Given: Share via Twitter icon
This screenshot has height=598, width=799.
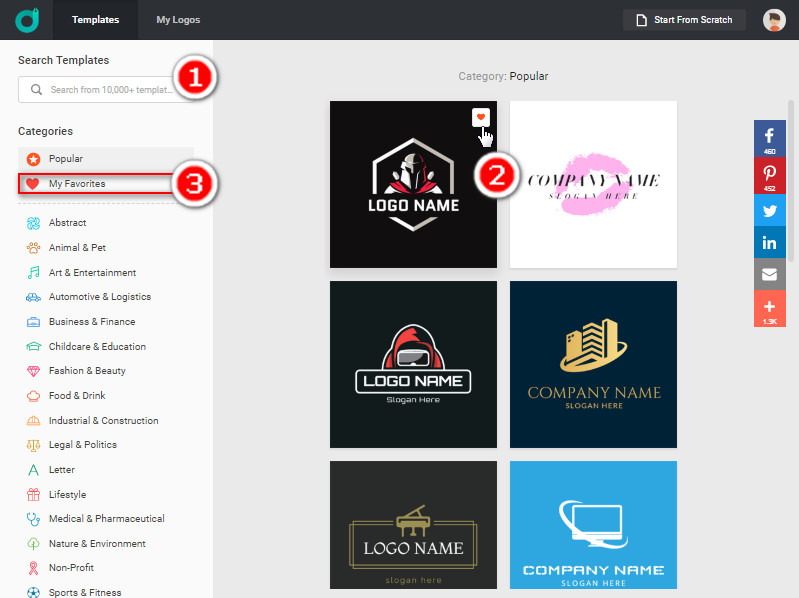Looking at the screenshot, I should point(770,209).
